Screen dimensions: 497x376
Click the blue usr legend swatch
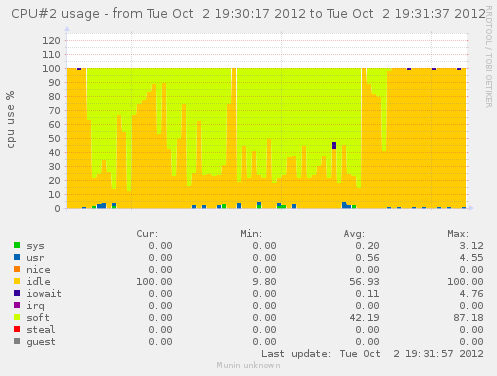click(x=17, y=257)
